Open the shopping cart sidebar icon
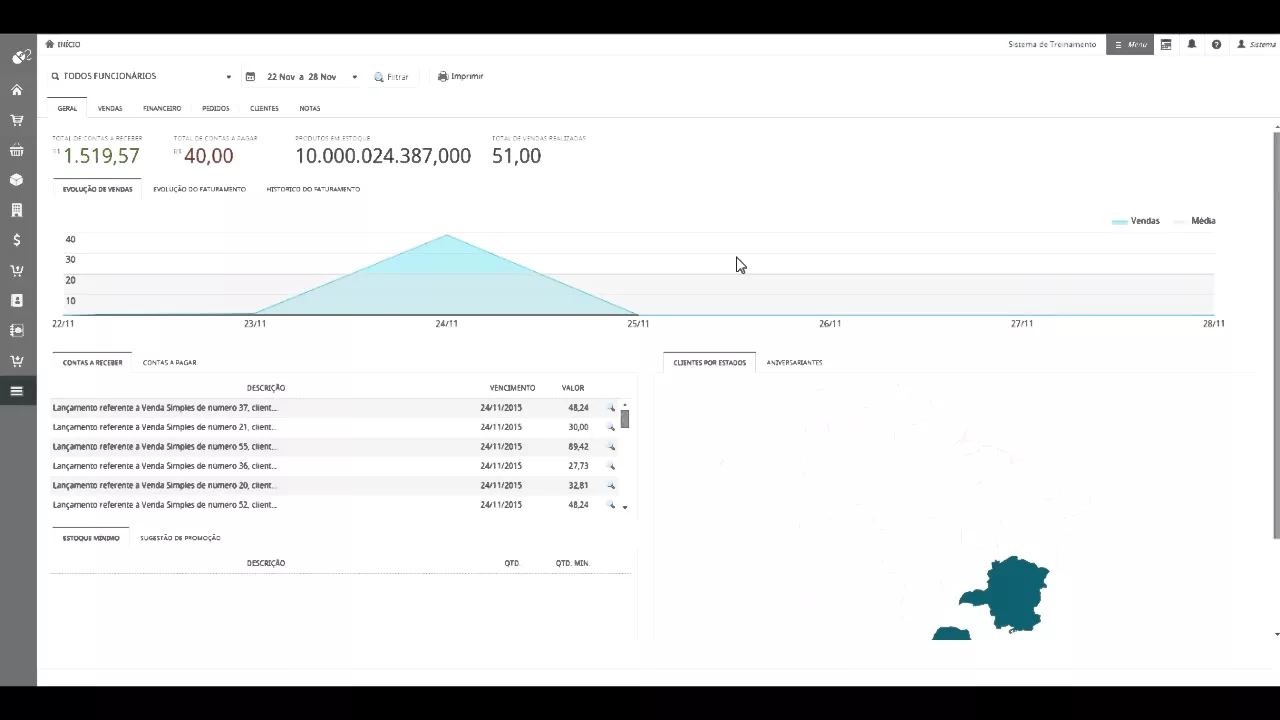 pos(17,120)
